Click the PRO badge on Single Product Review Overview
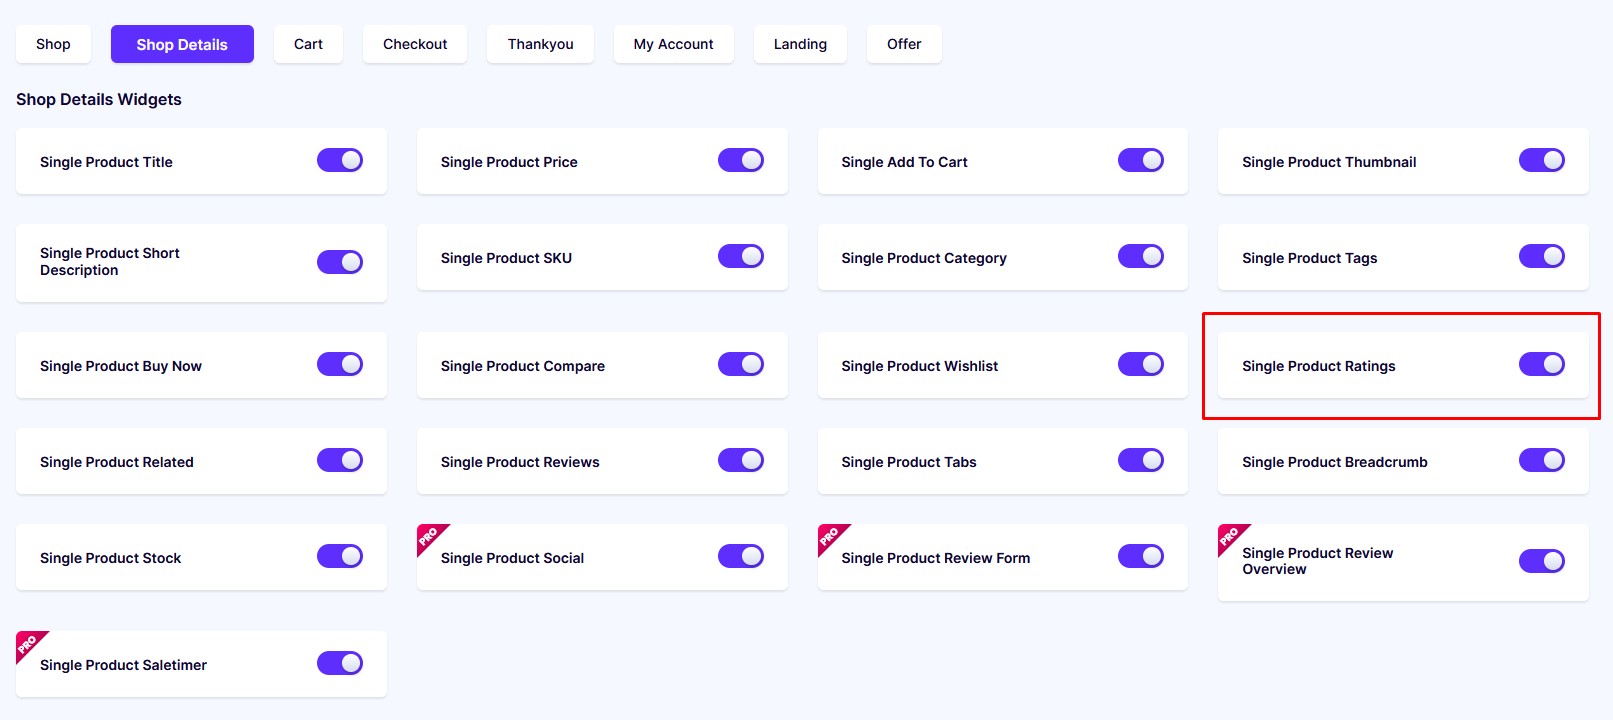1613x720 pixels. click(x=1231, y=537)
